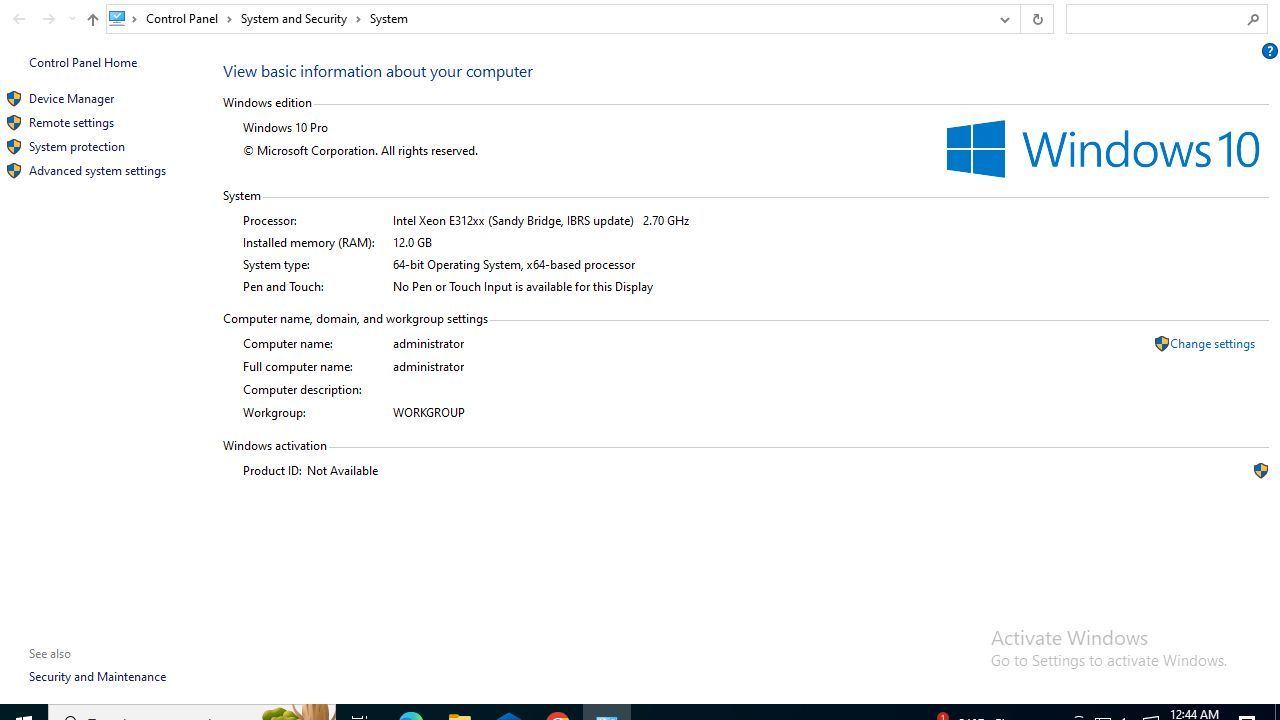Open Remote settings

tap(71, 123)
